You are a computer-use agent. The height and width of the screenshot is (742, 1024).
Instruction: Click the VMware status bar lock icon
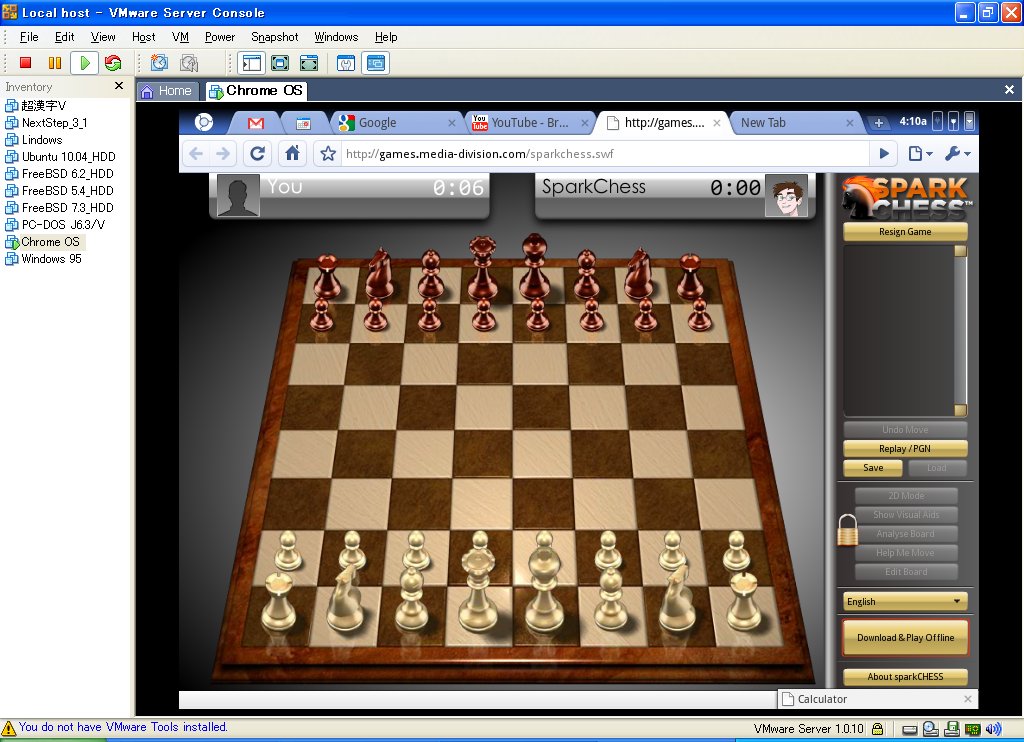coord(878,729)
